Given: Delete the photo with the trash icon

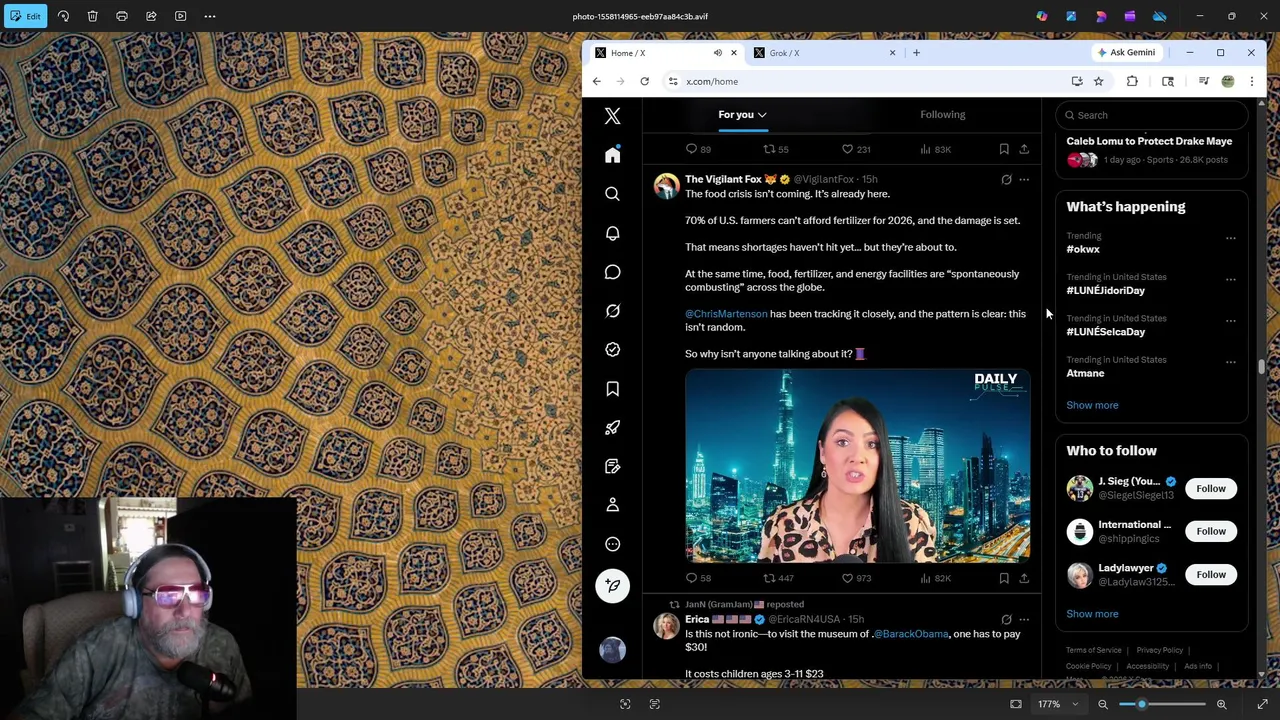Looking at the screenshot, I should (92, 16).
